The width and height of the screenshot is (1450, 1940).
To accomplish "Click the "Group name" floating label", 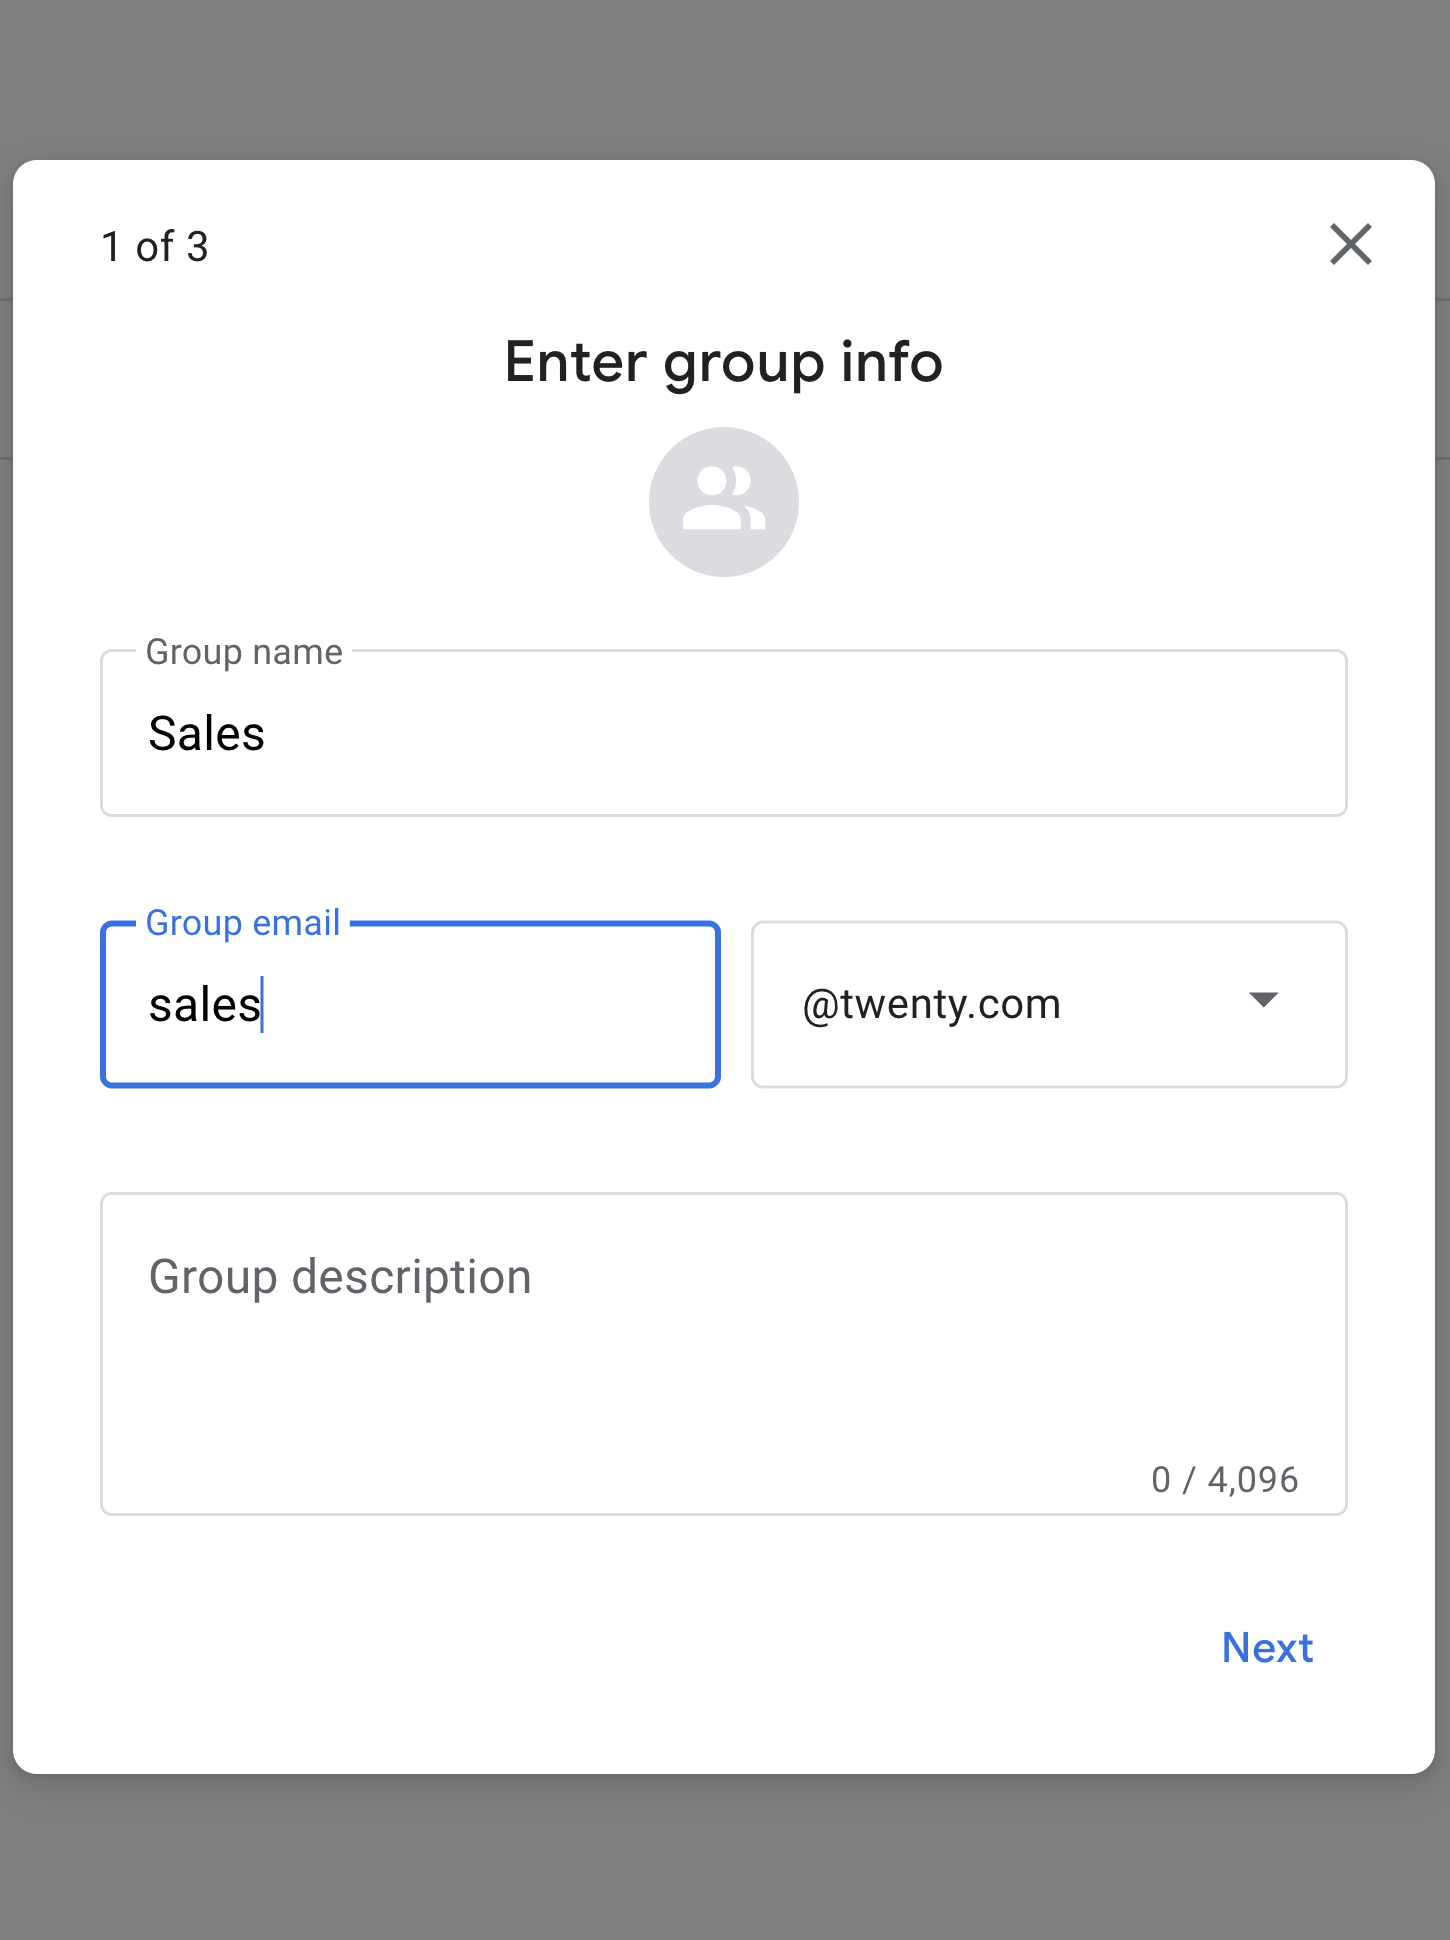I will [x=244, y=652].
